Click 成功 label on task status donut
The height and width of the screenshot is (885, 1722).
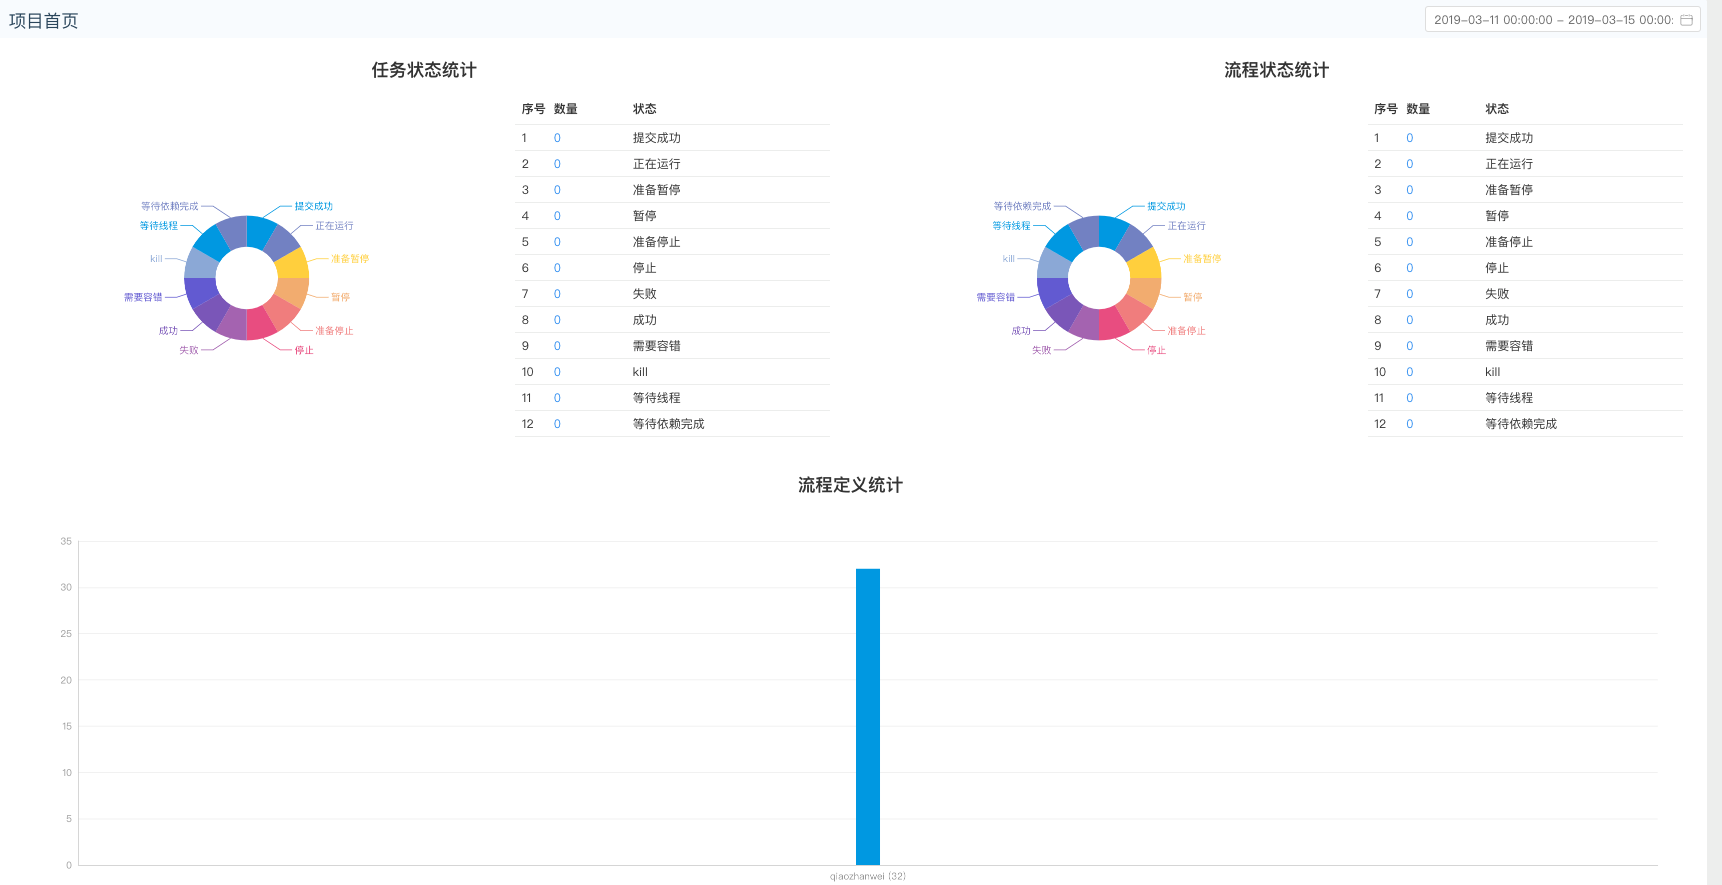pos(168,331)
